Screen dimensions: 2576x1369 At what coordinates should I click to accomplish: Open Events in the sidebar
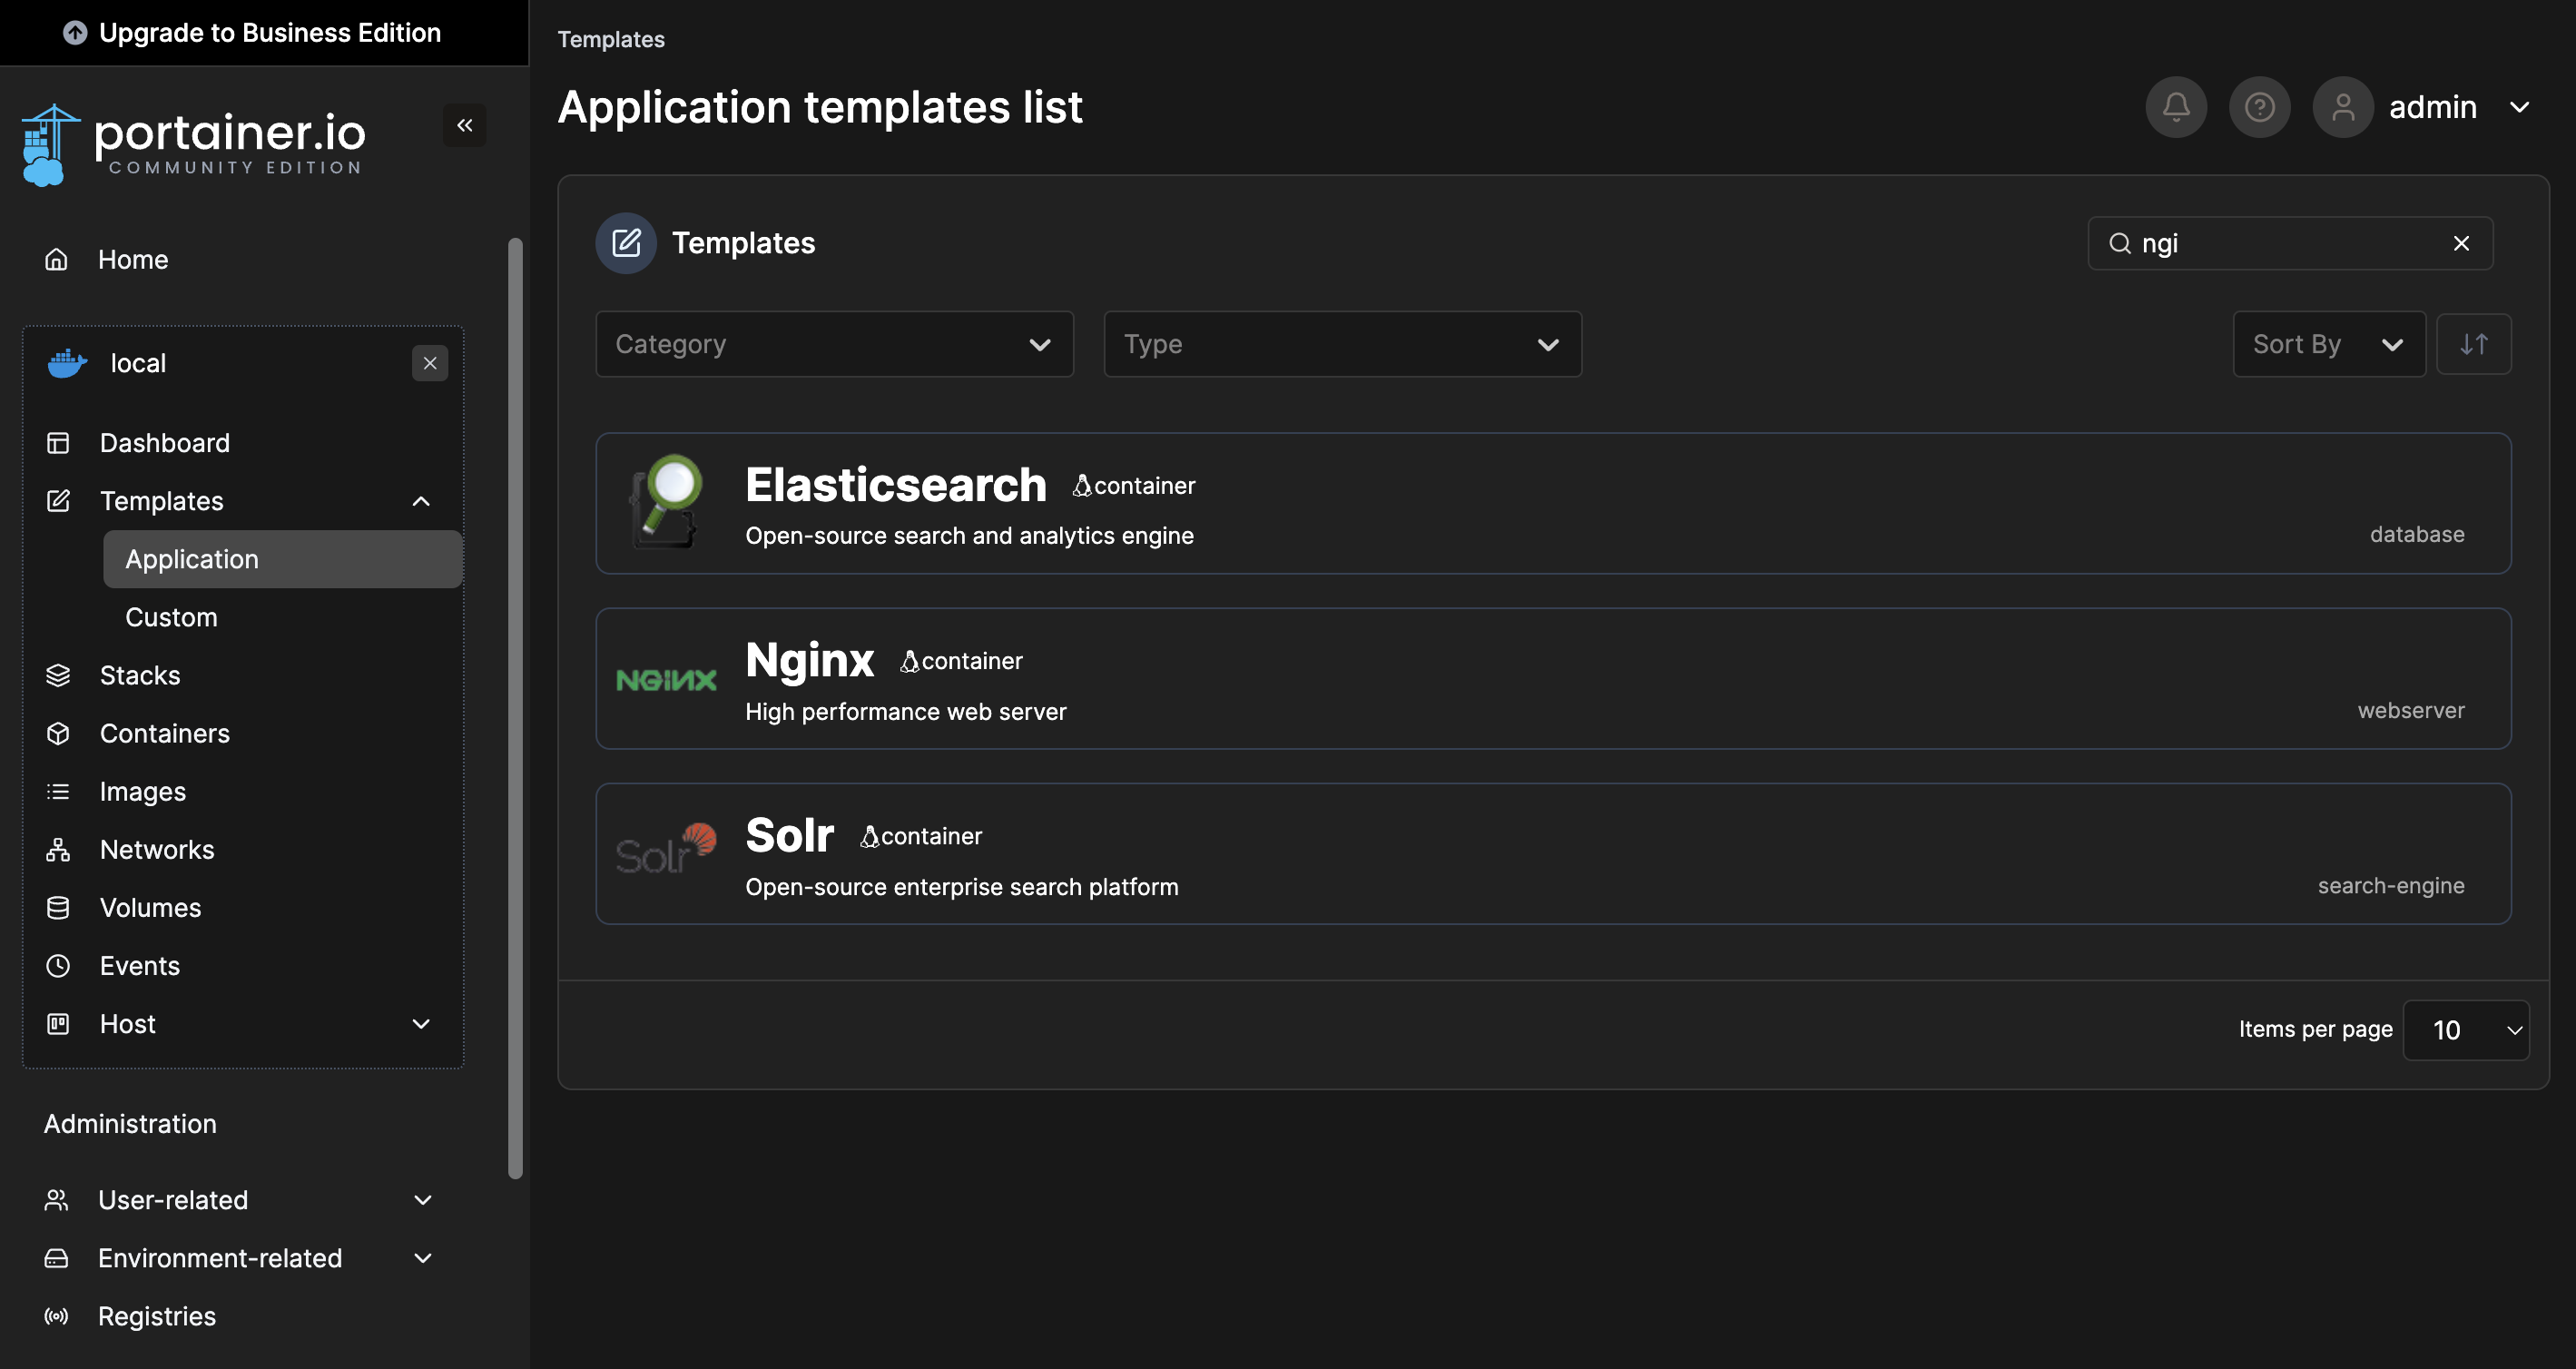(140, 965)
